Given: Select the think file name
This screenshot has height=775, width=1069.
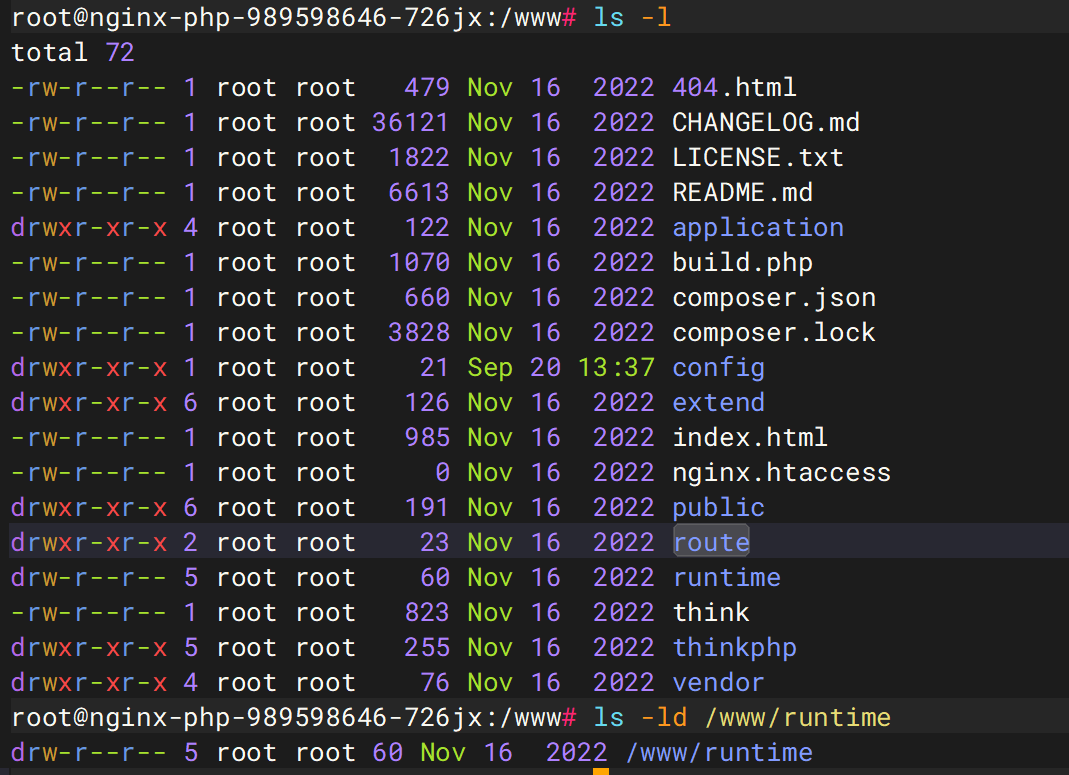Looking at the screenshot, I should tap(711, 613).
